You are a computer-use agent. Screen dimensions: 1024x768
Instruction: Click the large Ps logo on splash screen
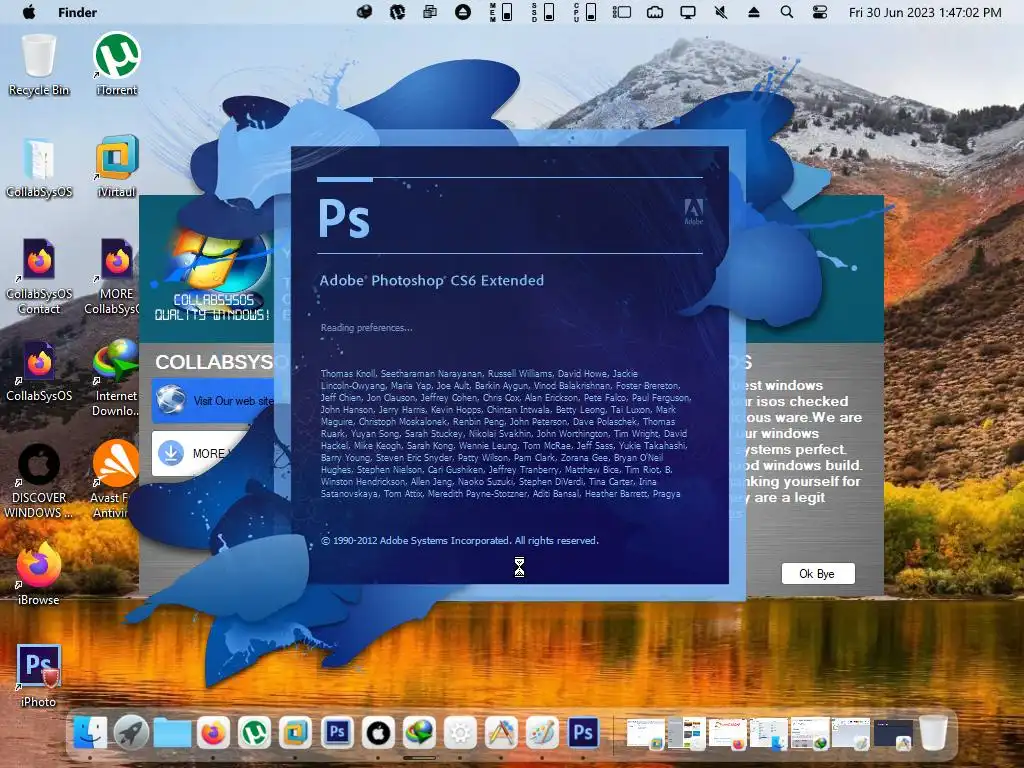click(x=344, y=217)
